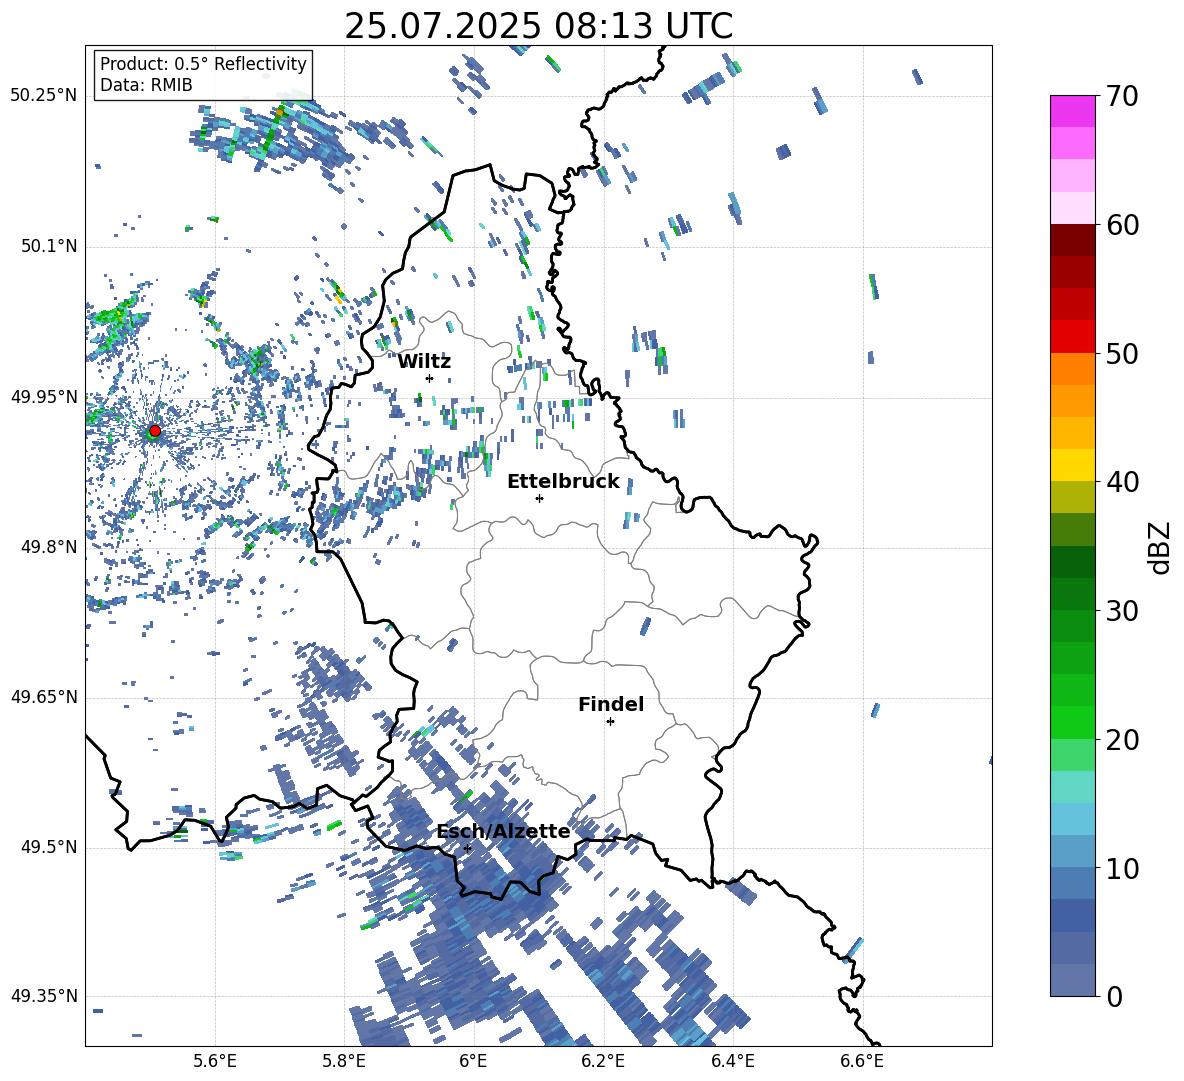
Task: Click the latitude label 49.5°N
Action: pos(48,847)
